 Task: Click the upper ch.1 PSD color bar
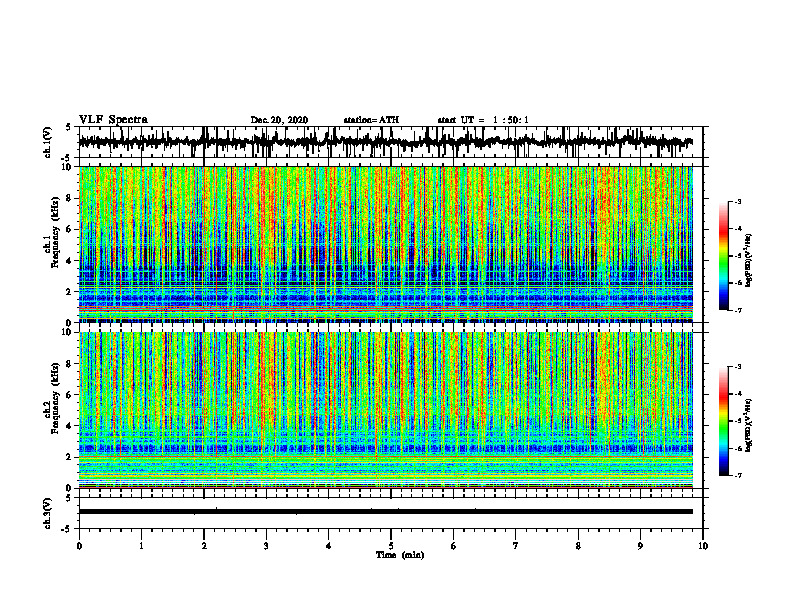(723, 256)
